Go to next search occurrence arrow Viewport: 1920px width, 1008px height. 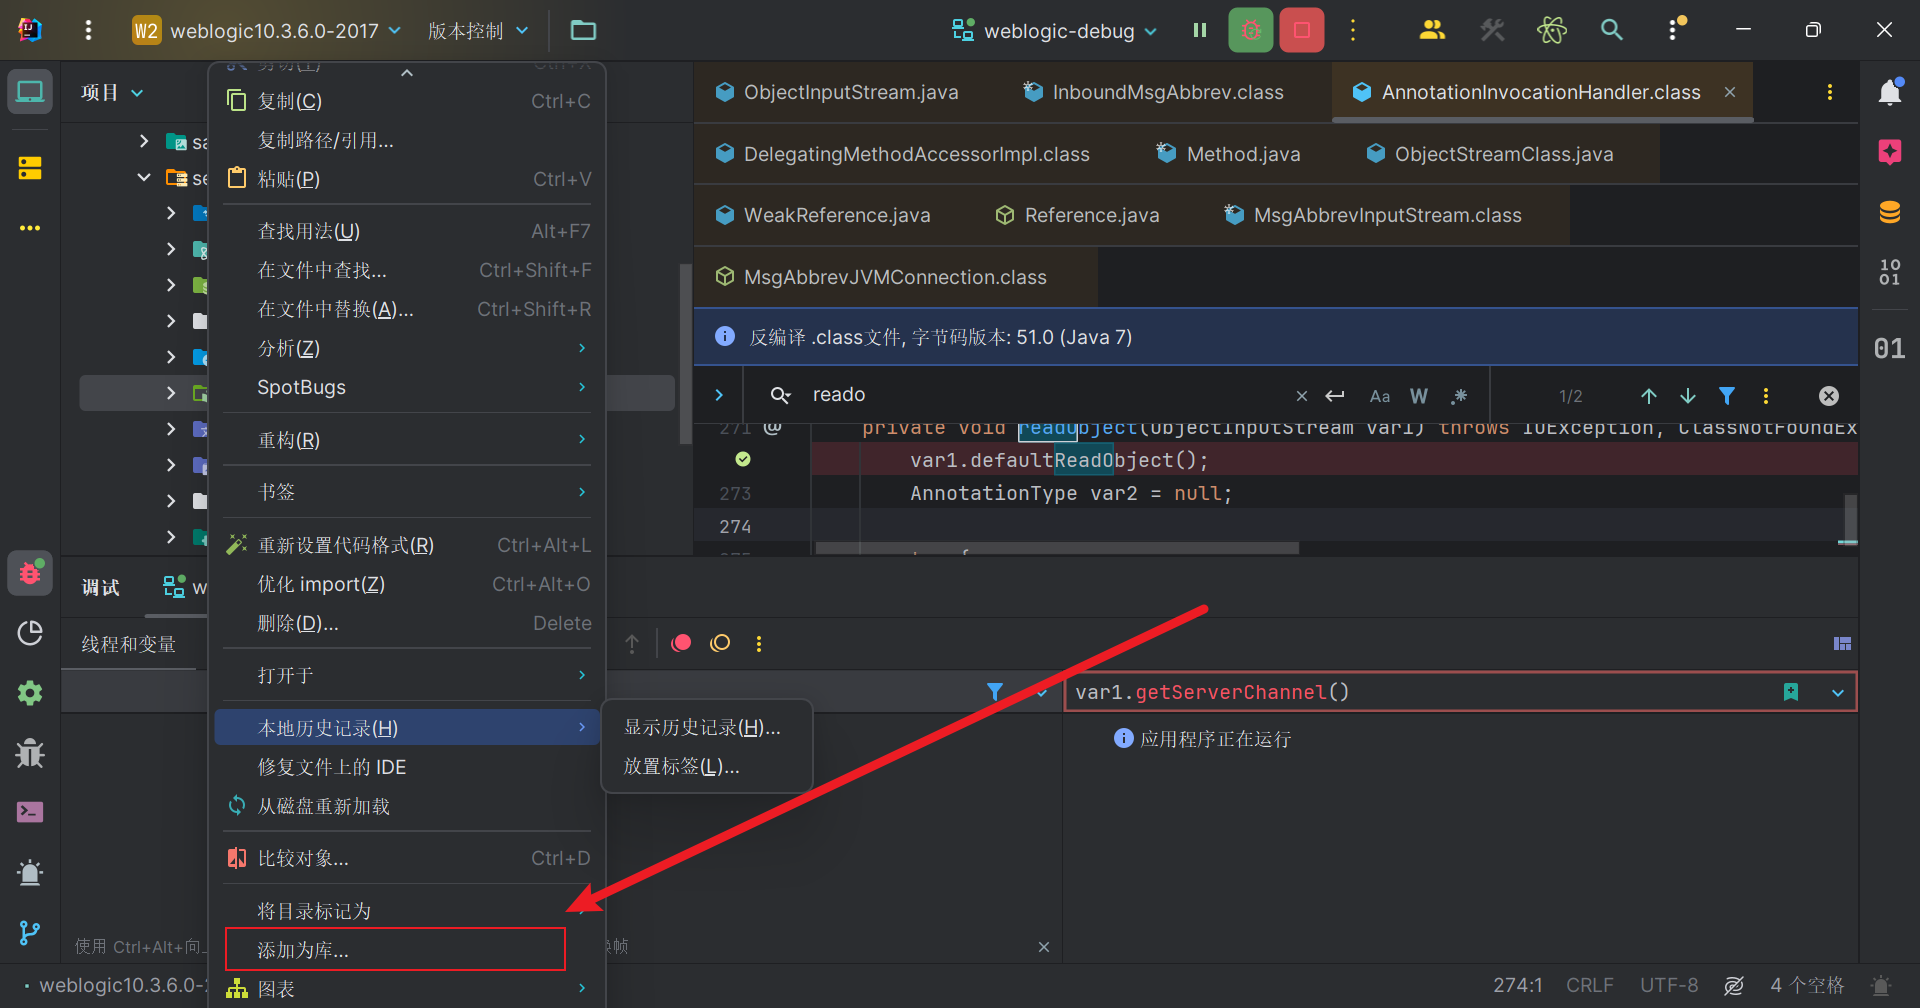1688,396
